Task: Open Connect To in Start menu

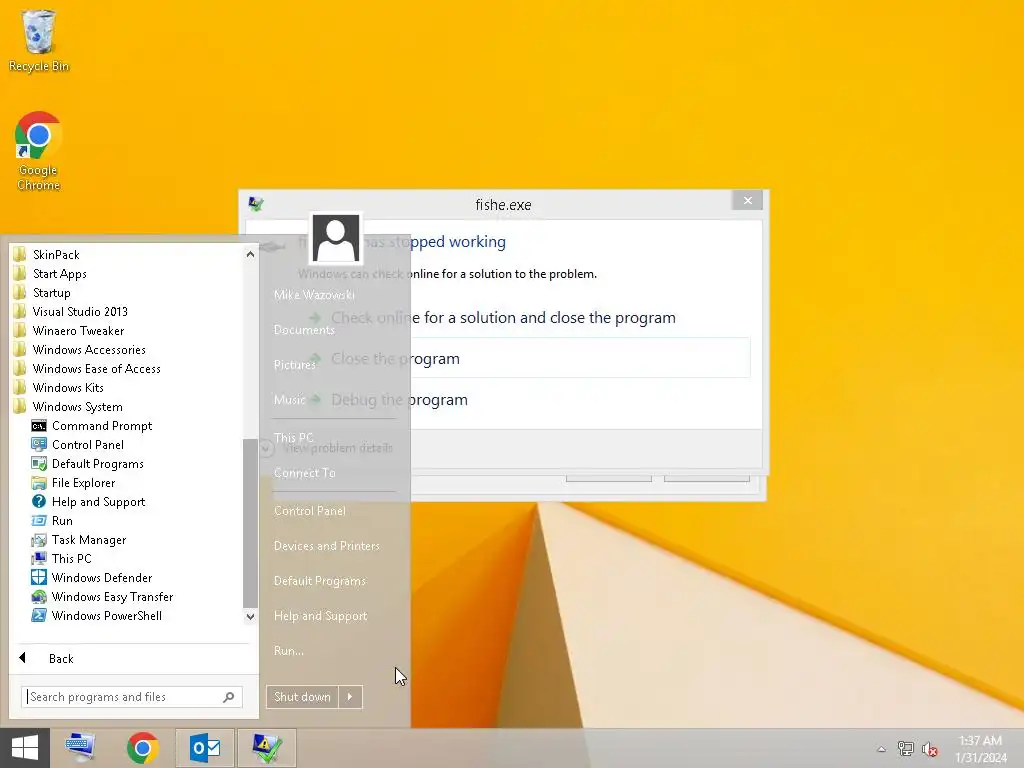Action: pyautogui.click(x=304, y=473)
